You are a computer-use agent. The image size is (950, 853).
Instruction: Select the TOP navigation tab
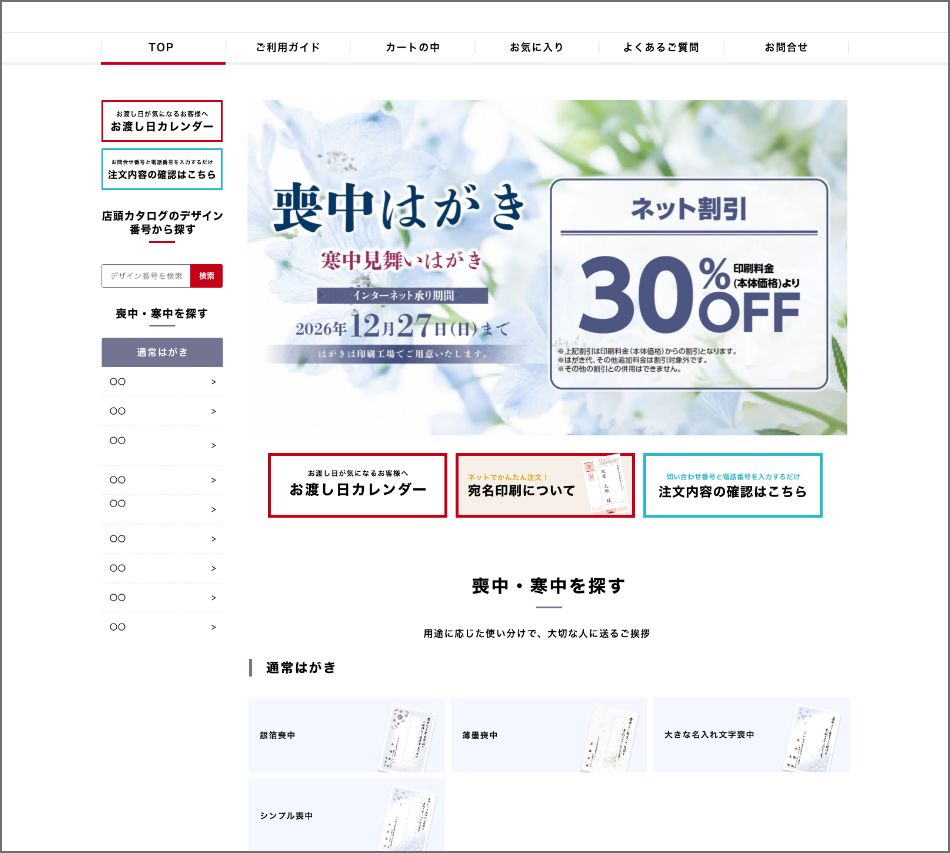pos(163,47)
